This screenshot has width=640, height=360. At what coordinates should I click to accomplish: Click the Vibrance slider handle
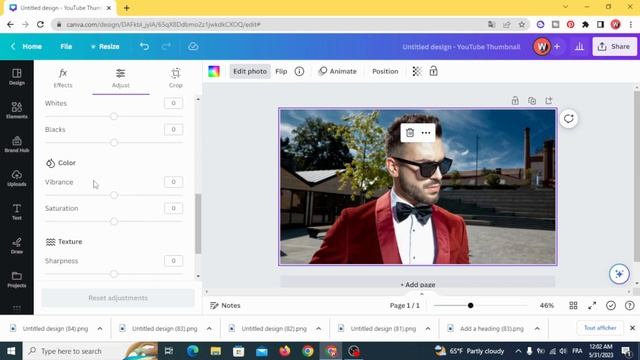(114, 195)
